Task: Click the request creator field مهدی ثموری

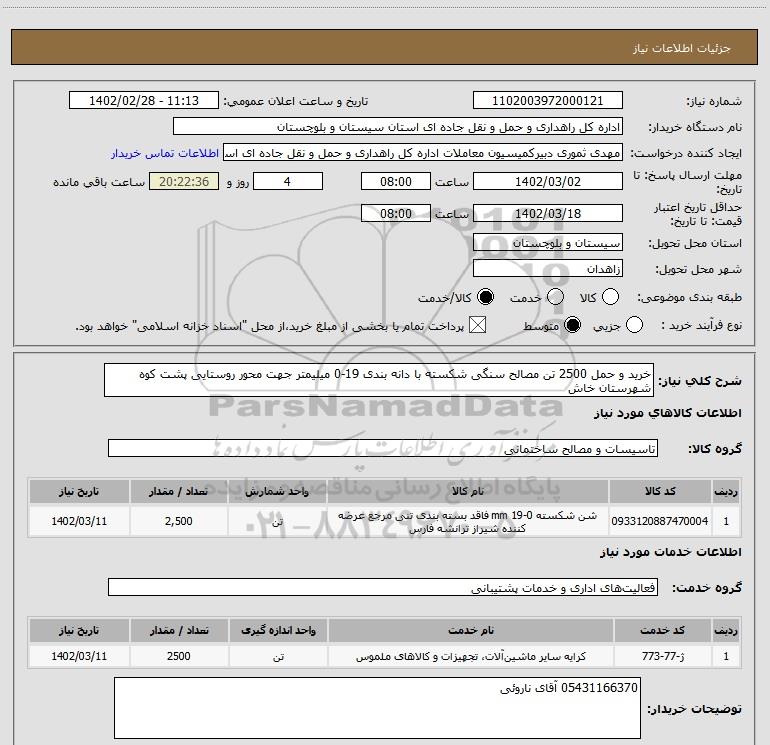Action: [423, 152]
